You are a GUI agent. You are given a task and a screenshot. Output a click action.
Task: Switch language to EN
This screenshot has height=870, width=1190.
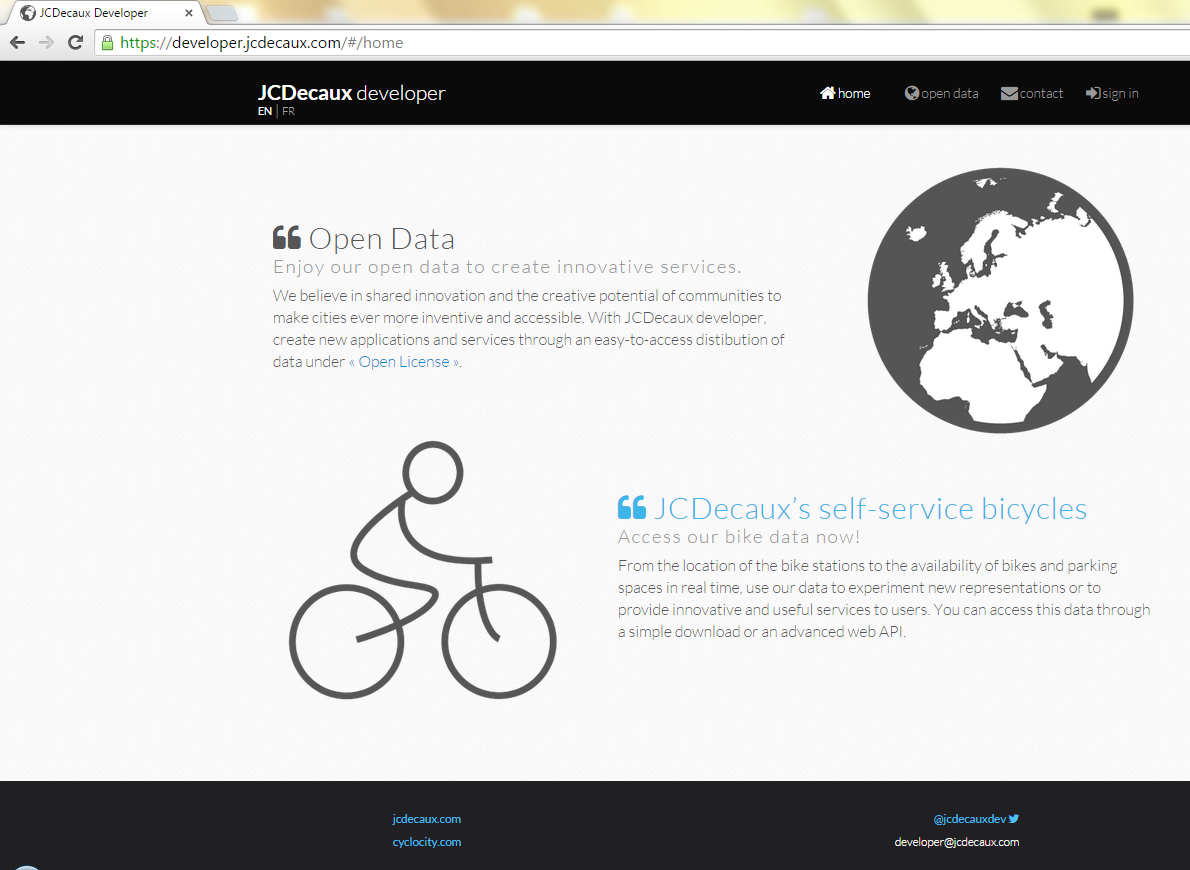[x=265, y=111]
